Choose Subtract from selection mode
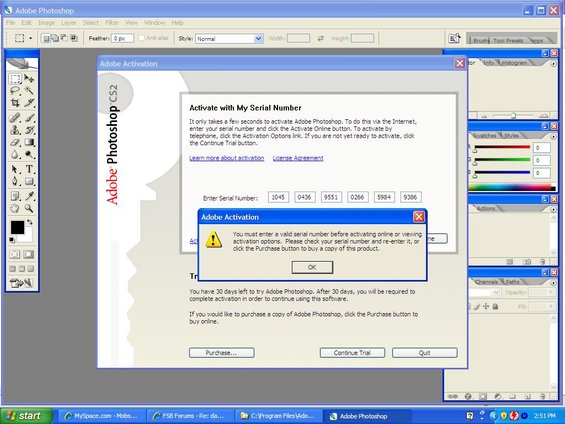Viewport: 565px width, 424px height. point(64,38)
